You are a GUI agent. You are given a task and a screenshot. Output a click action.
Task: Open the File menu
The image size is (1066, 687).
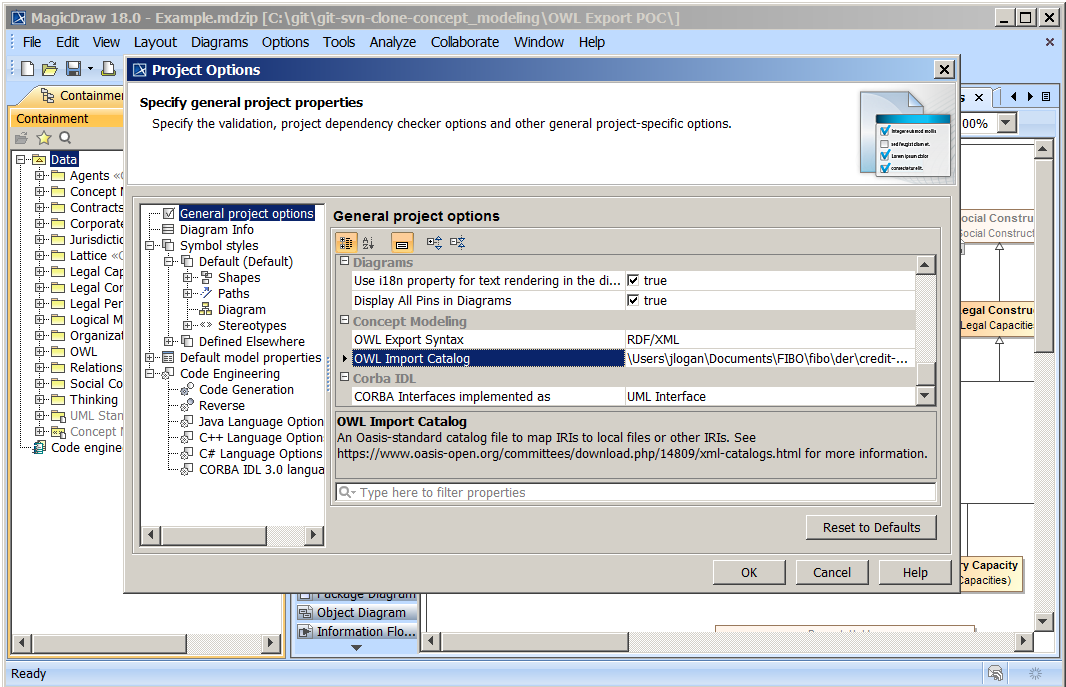tap(32, 42)
